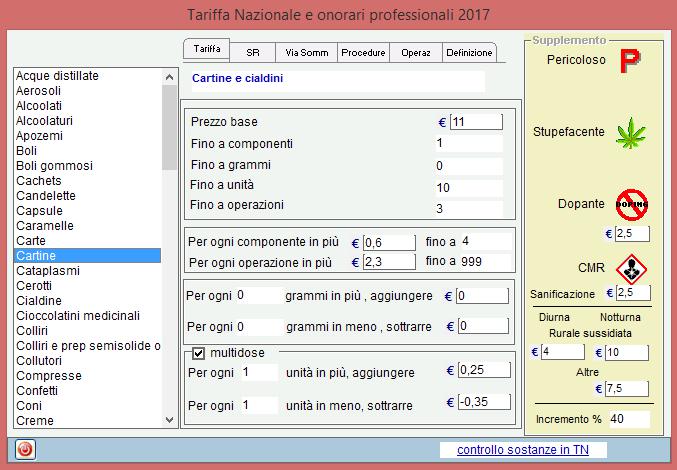Open the SR tab
The image size is (677, 470).
coord(253,53)
